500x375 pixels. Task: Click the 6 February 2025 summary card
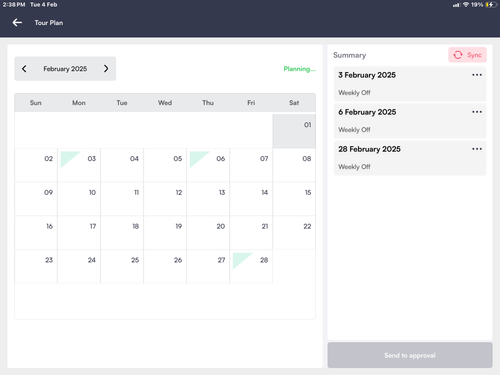point(410,121)
